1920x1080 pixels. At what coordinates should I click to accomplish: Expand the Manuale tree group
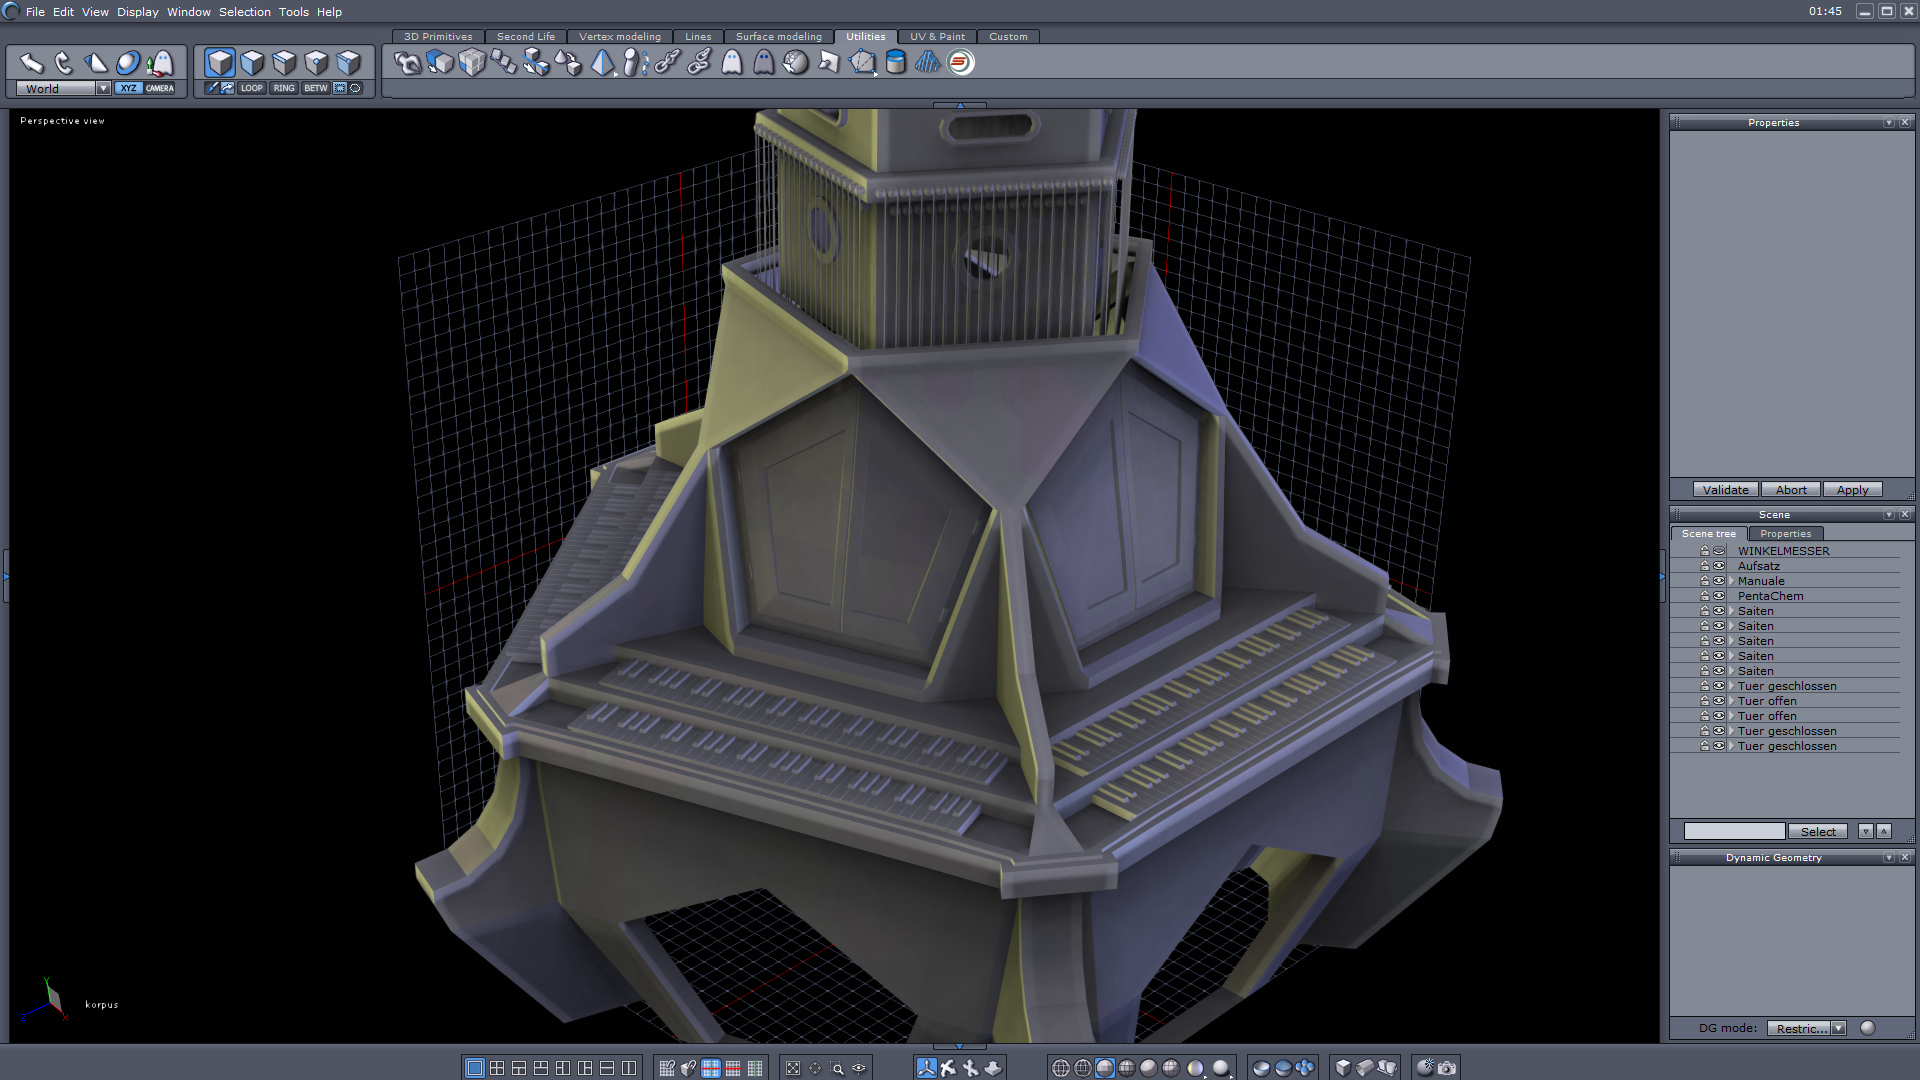click(1731, 581)
